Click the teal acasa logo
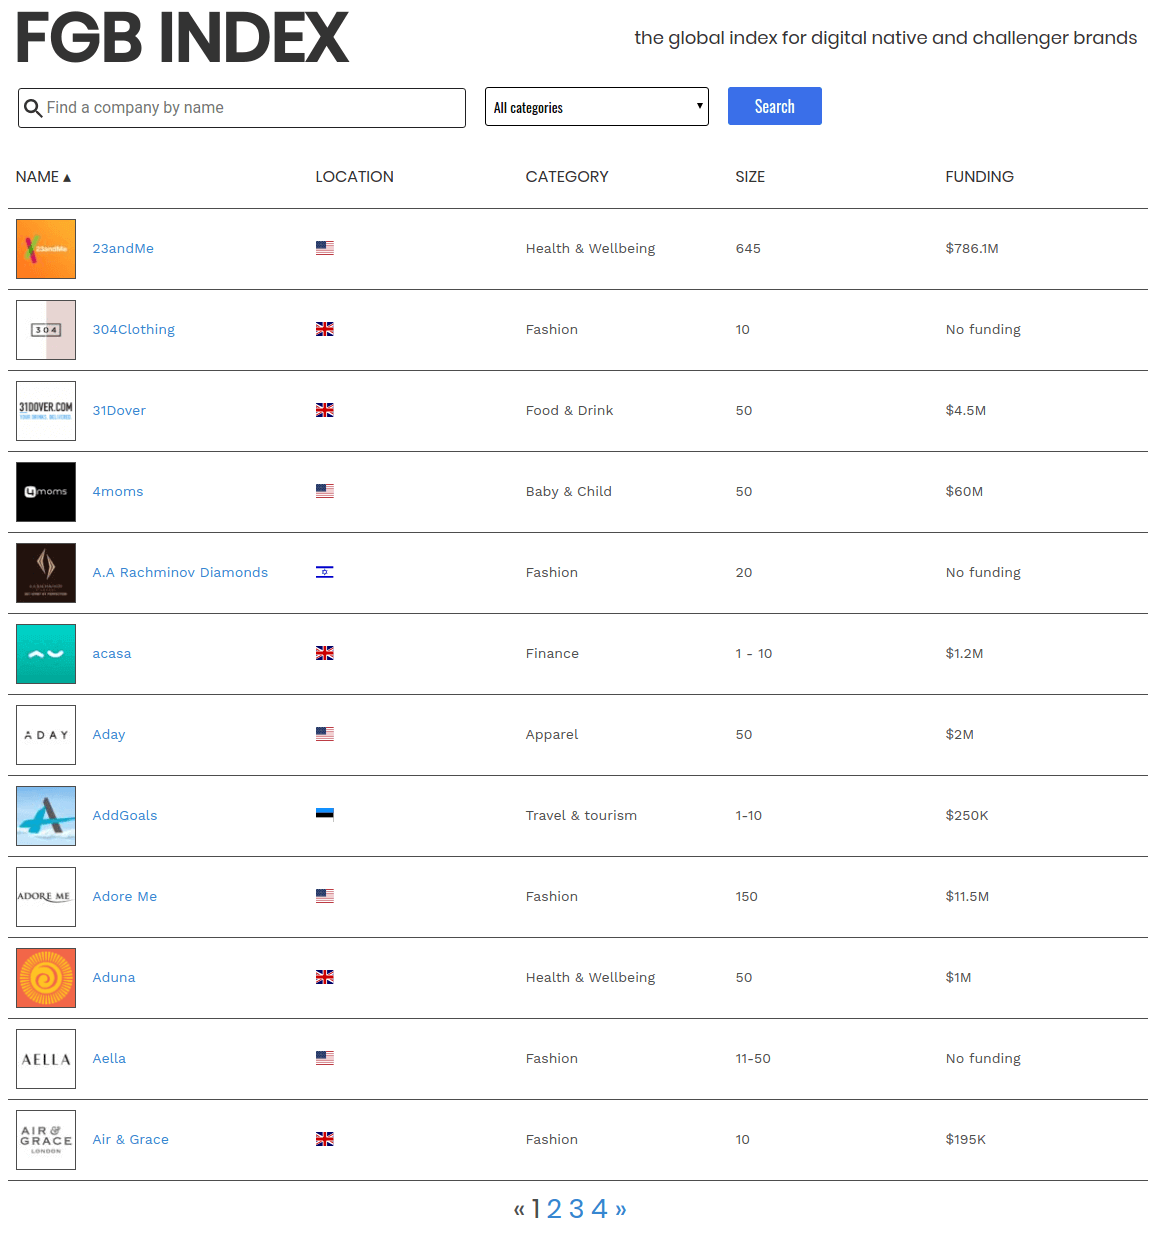1150x1238 pixels. 46,654
